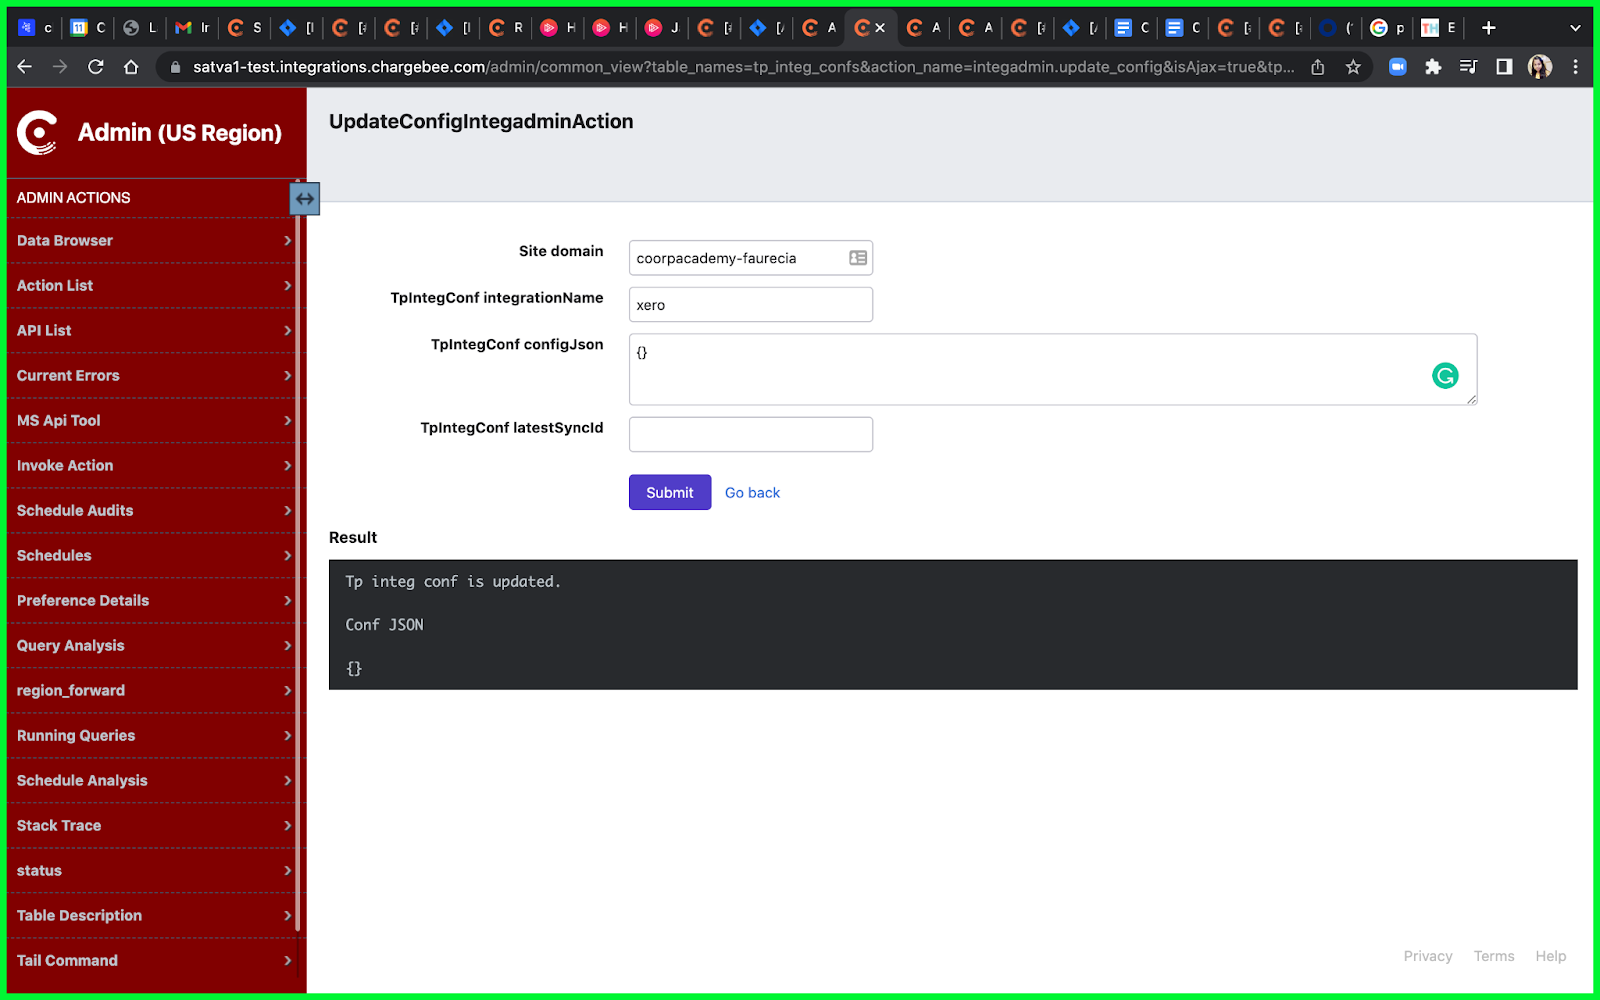Open the tab search dropdown chevron
Image resolution: width=1600 pixels, height=1000 pixels.
pyautogui.click(x=1575, y=28)
